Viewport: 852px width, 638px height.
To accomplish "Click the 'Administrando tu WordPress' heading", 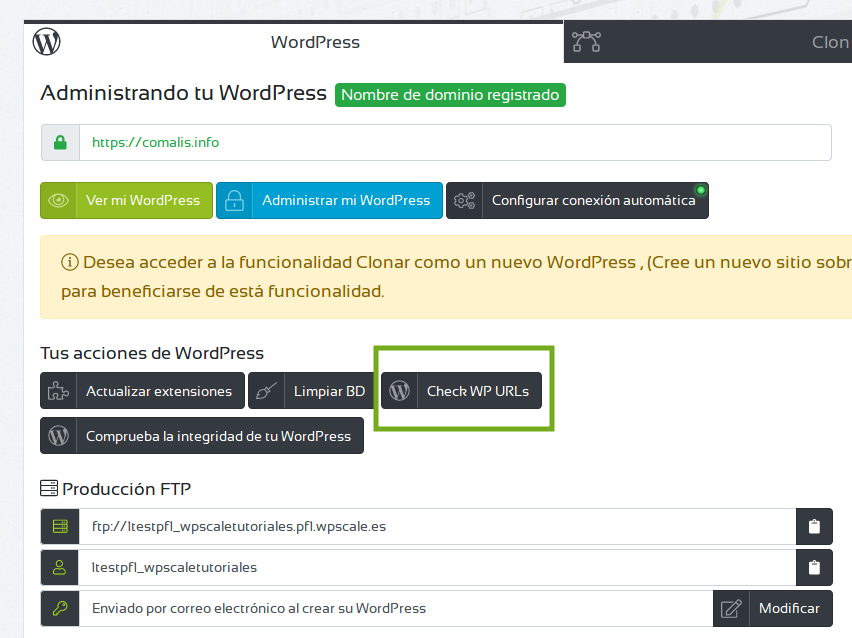I will pos(184,93).
